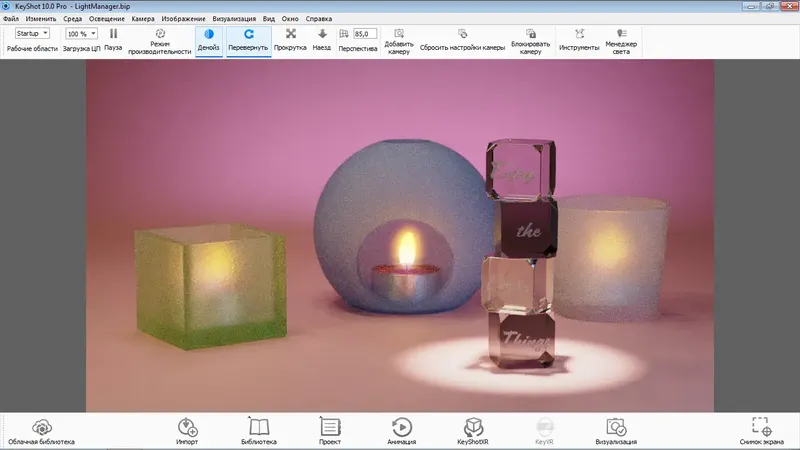Viewport: 800px width, 450px height.
Task: Open the Справка menu
Action: pos(319,19)
